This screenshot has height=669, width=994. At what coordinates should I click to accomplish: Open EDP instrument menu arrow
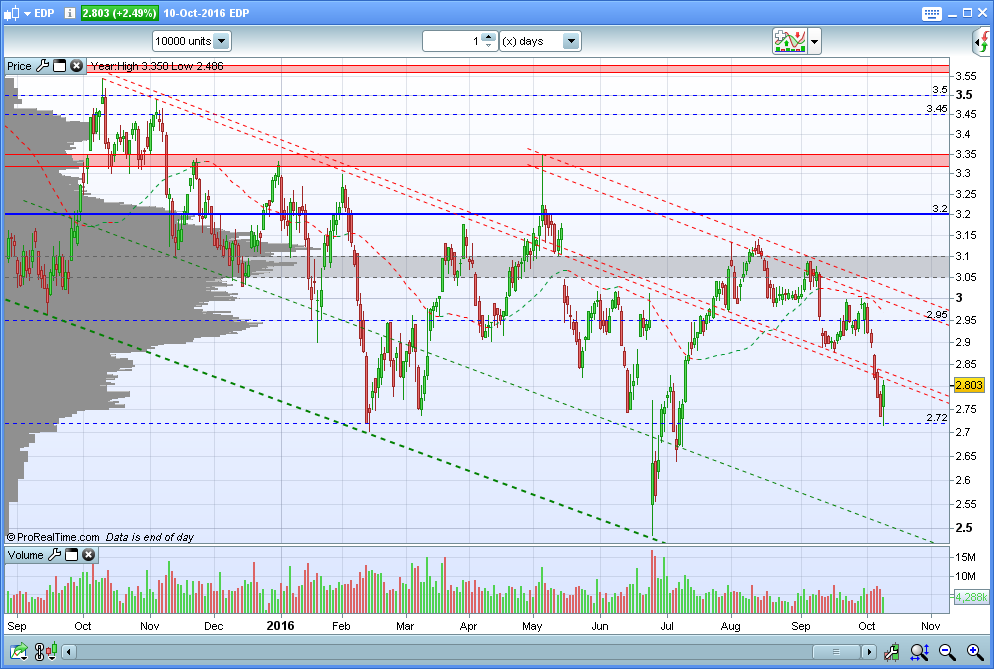point(27,13)
